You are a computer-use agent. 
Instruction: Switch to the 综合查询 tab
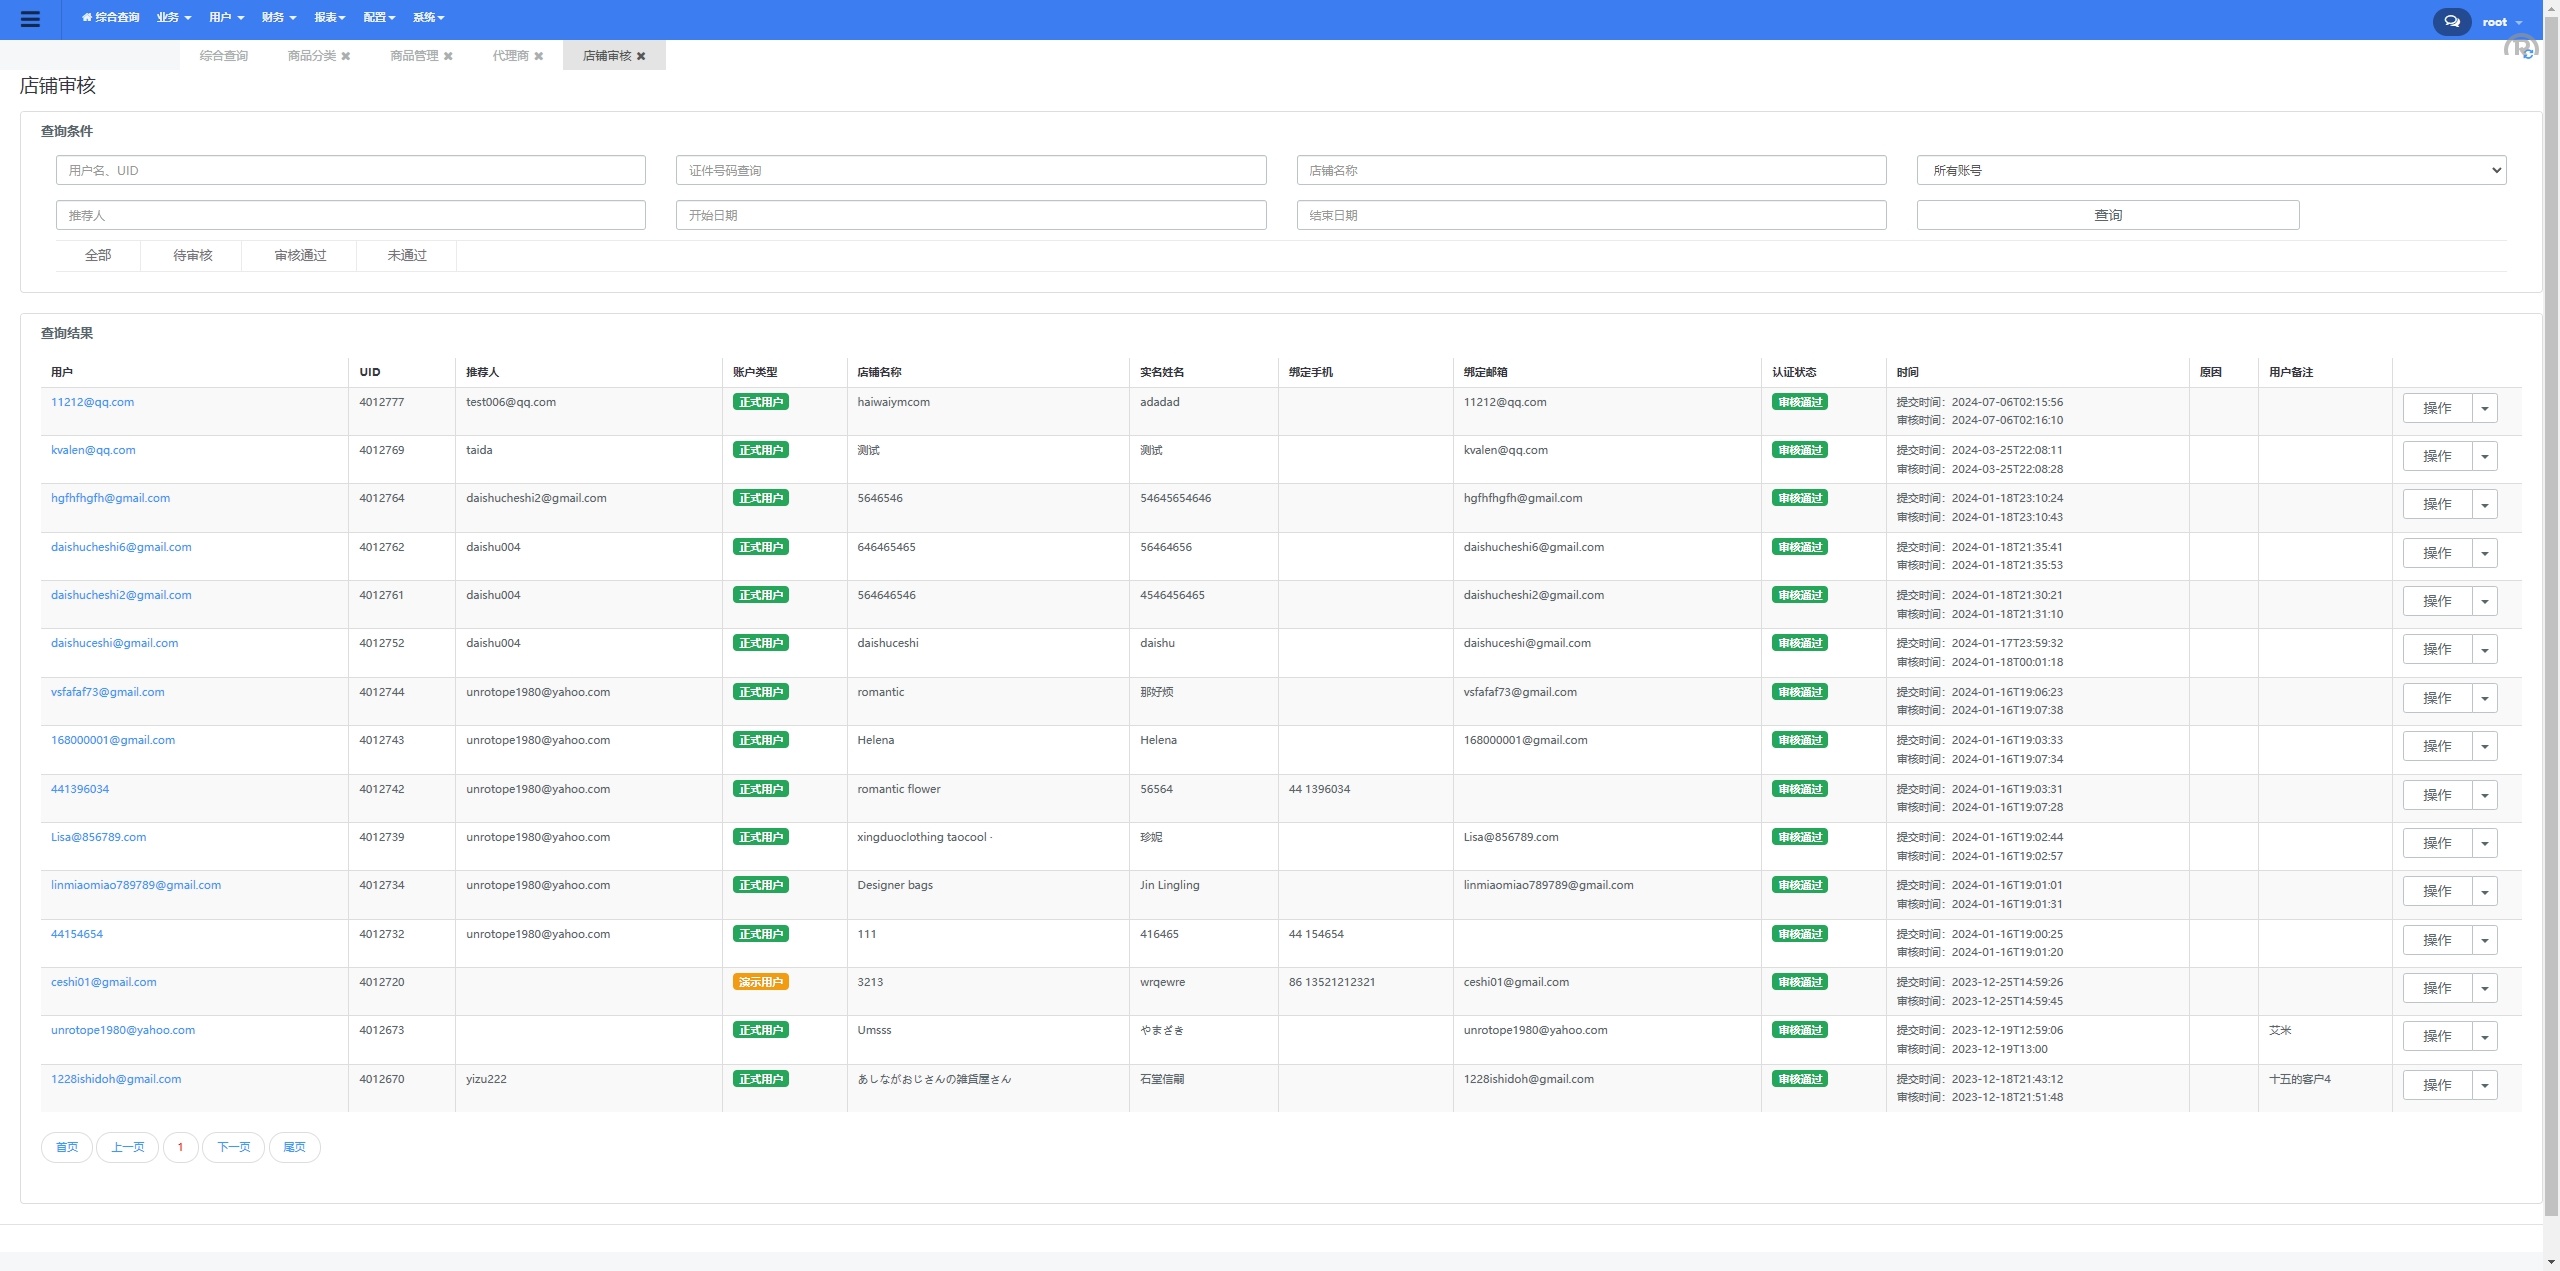pyautogui.click(x=223, y=56)
